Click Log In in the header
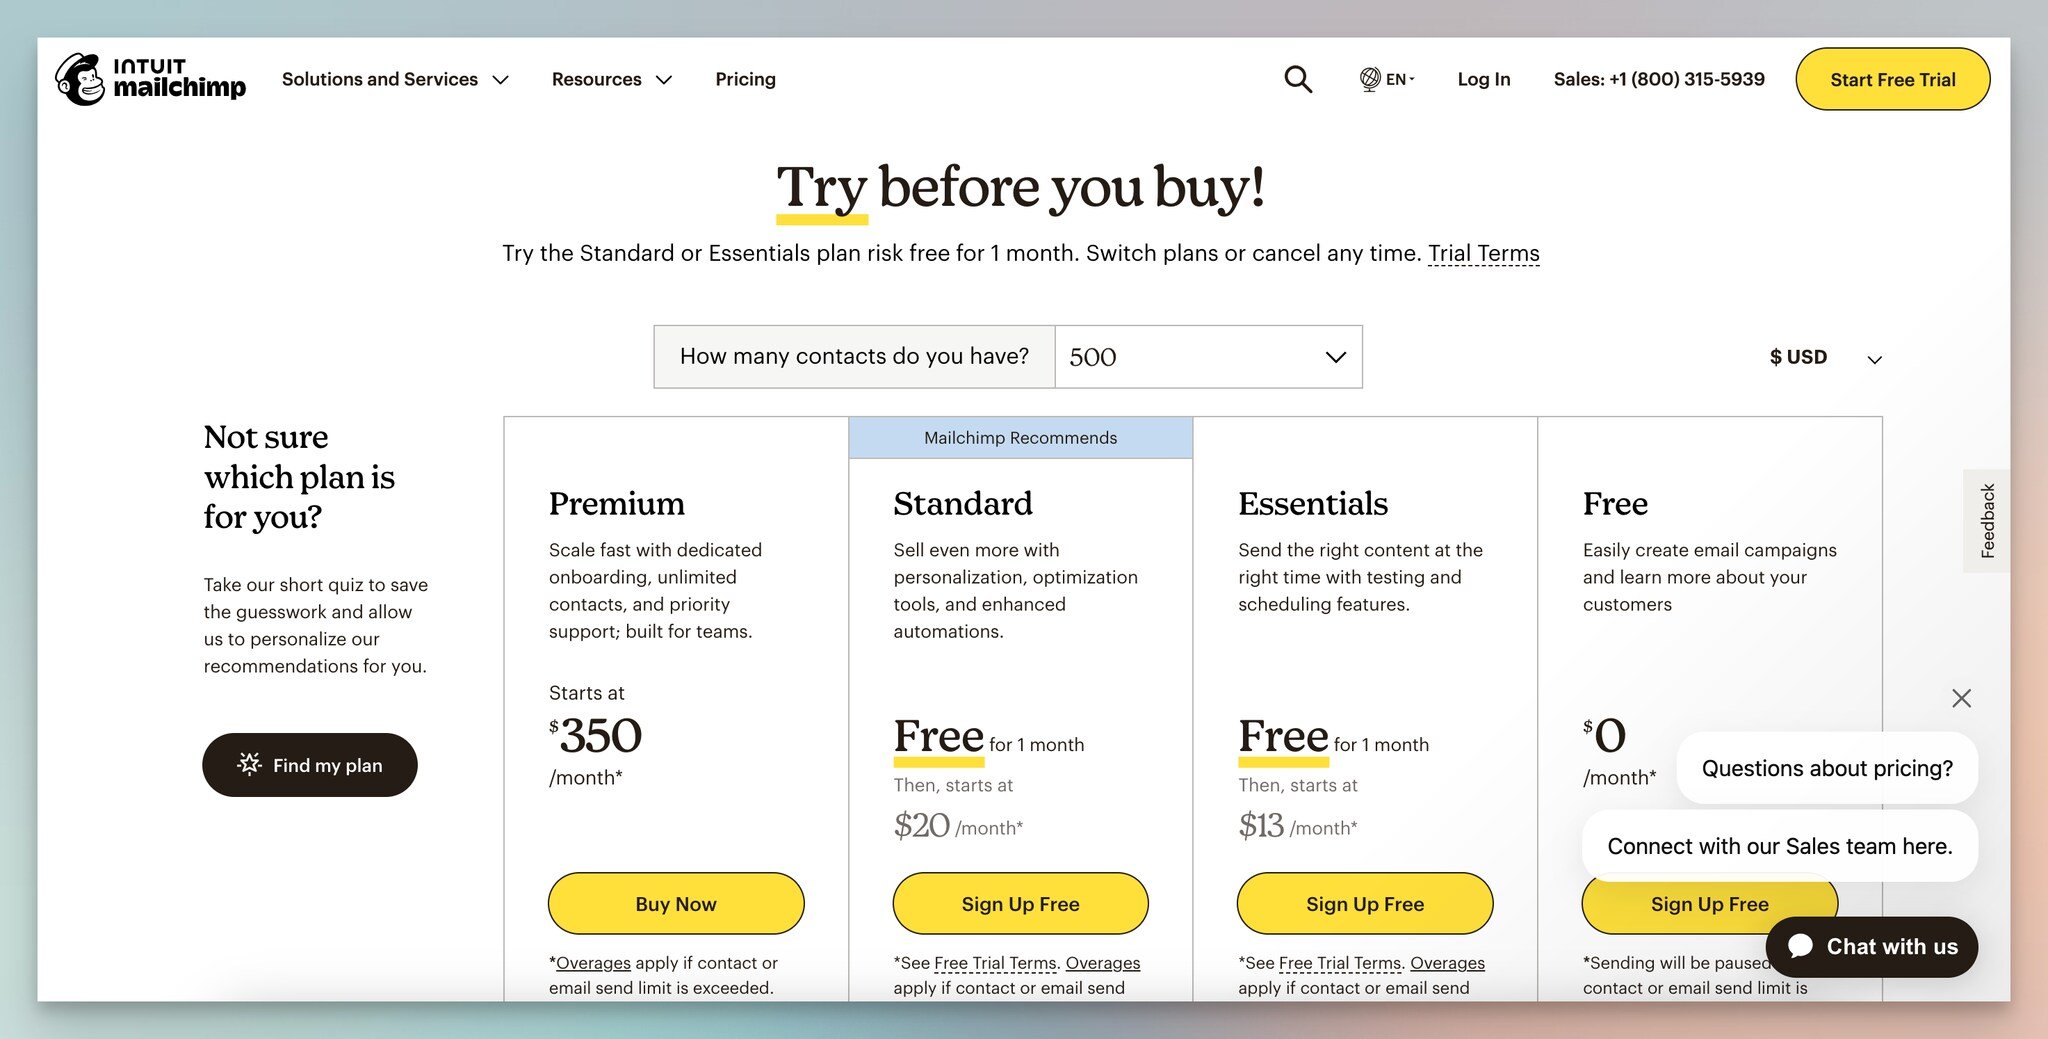 pos(1483,79)
